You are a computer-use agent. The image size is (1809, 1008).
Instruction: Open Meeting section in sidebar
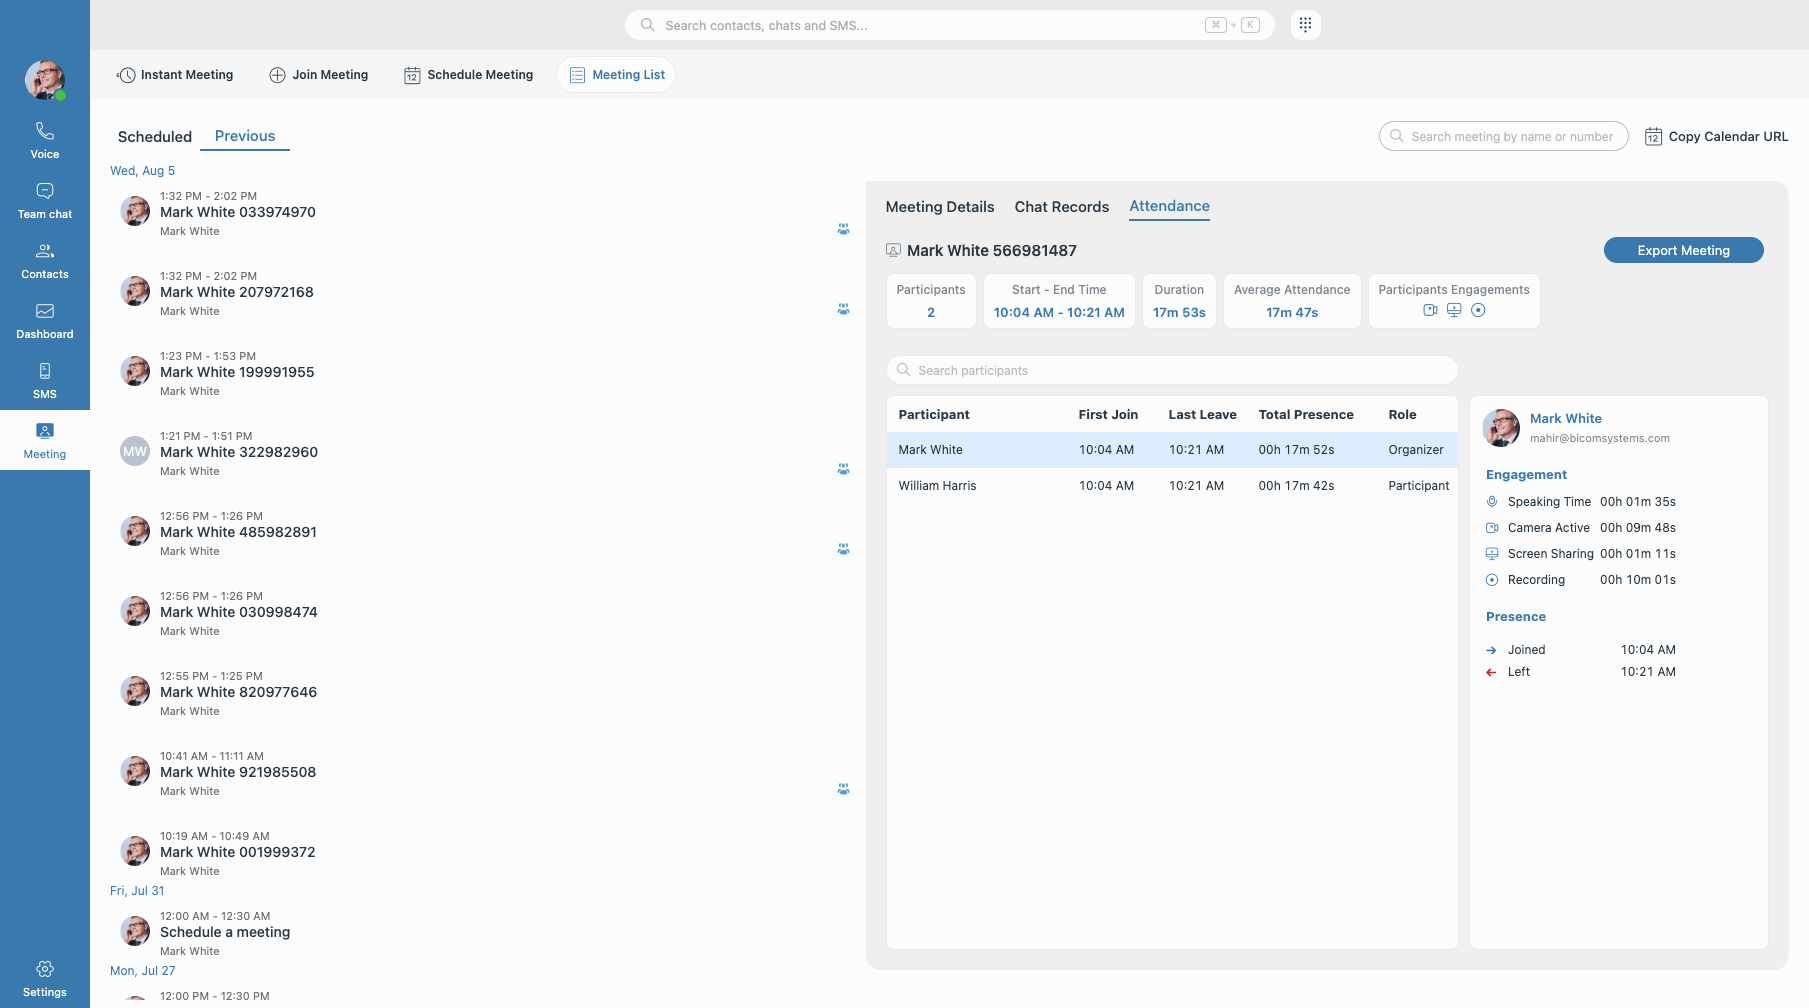click(x=45, y=441)
